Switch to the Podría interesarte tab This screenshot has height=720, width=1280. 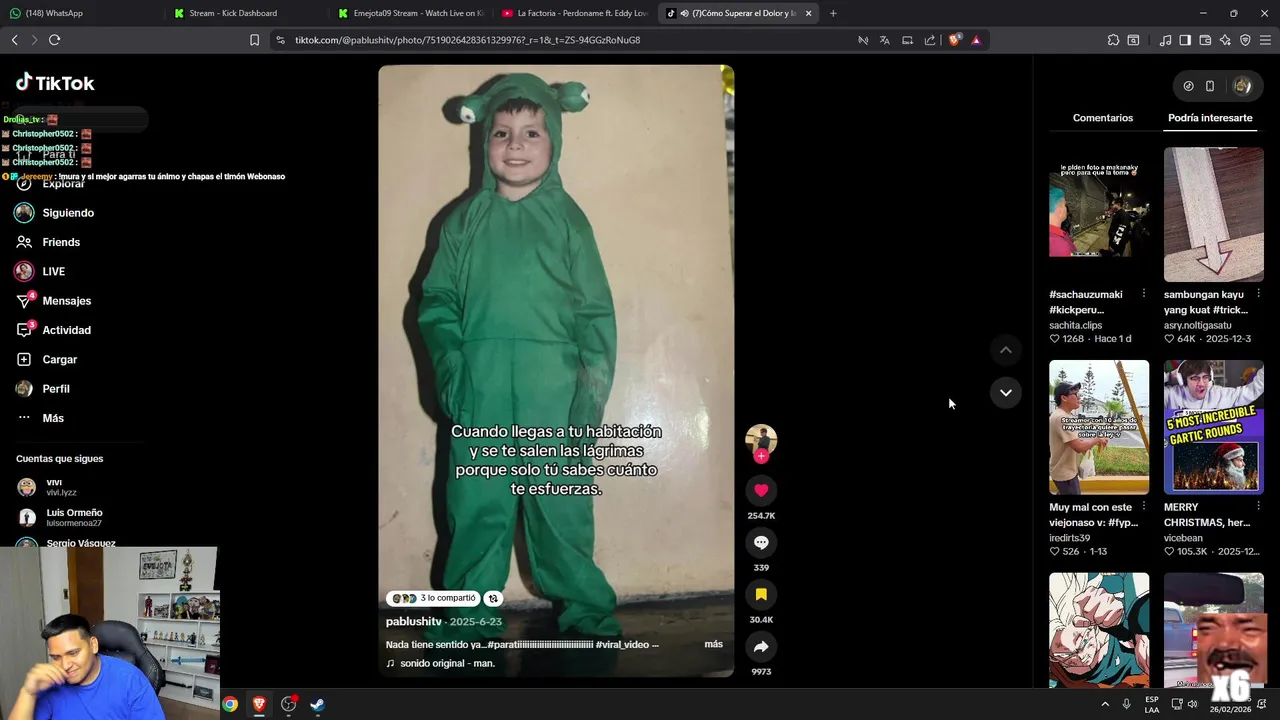(x=1210, y=118)
